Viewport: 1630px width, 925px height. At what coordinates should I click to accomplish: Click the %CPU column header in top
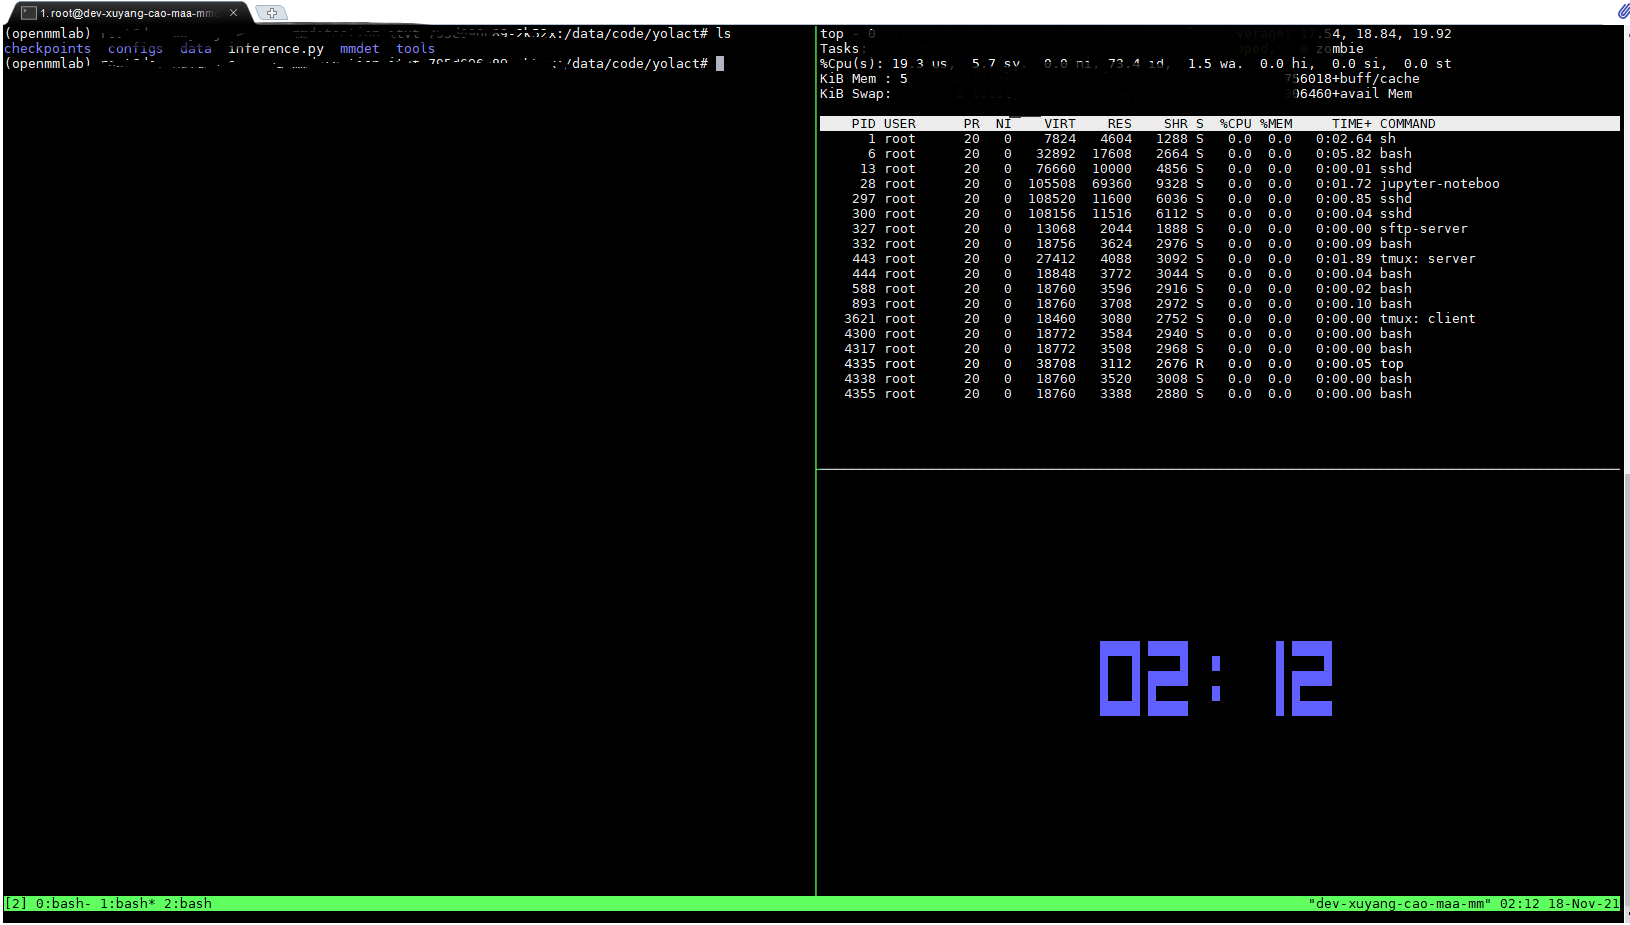(x=1236, y=124)
